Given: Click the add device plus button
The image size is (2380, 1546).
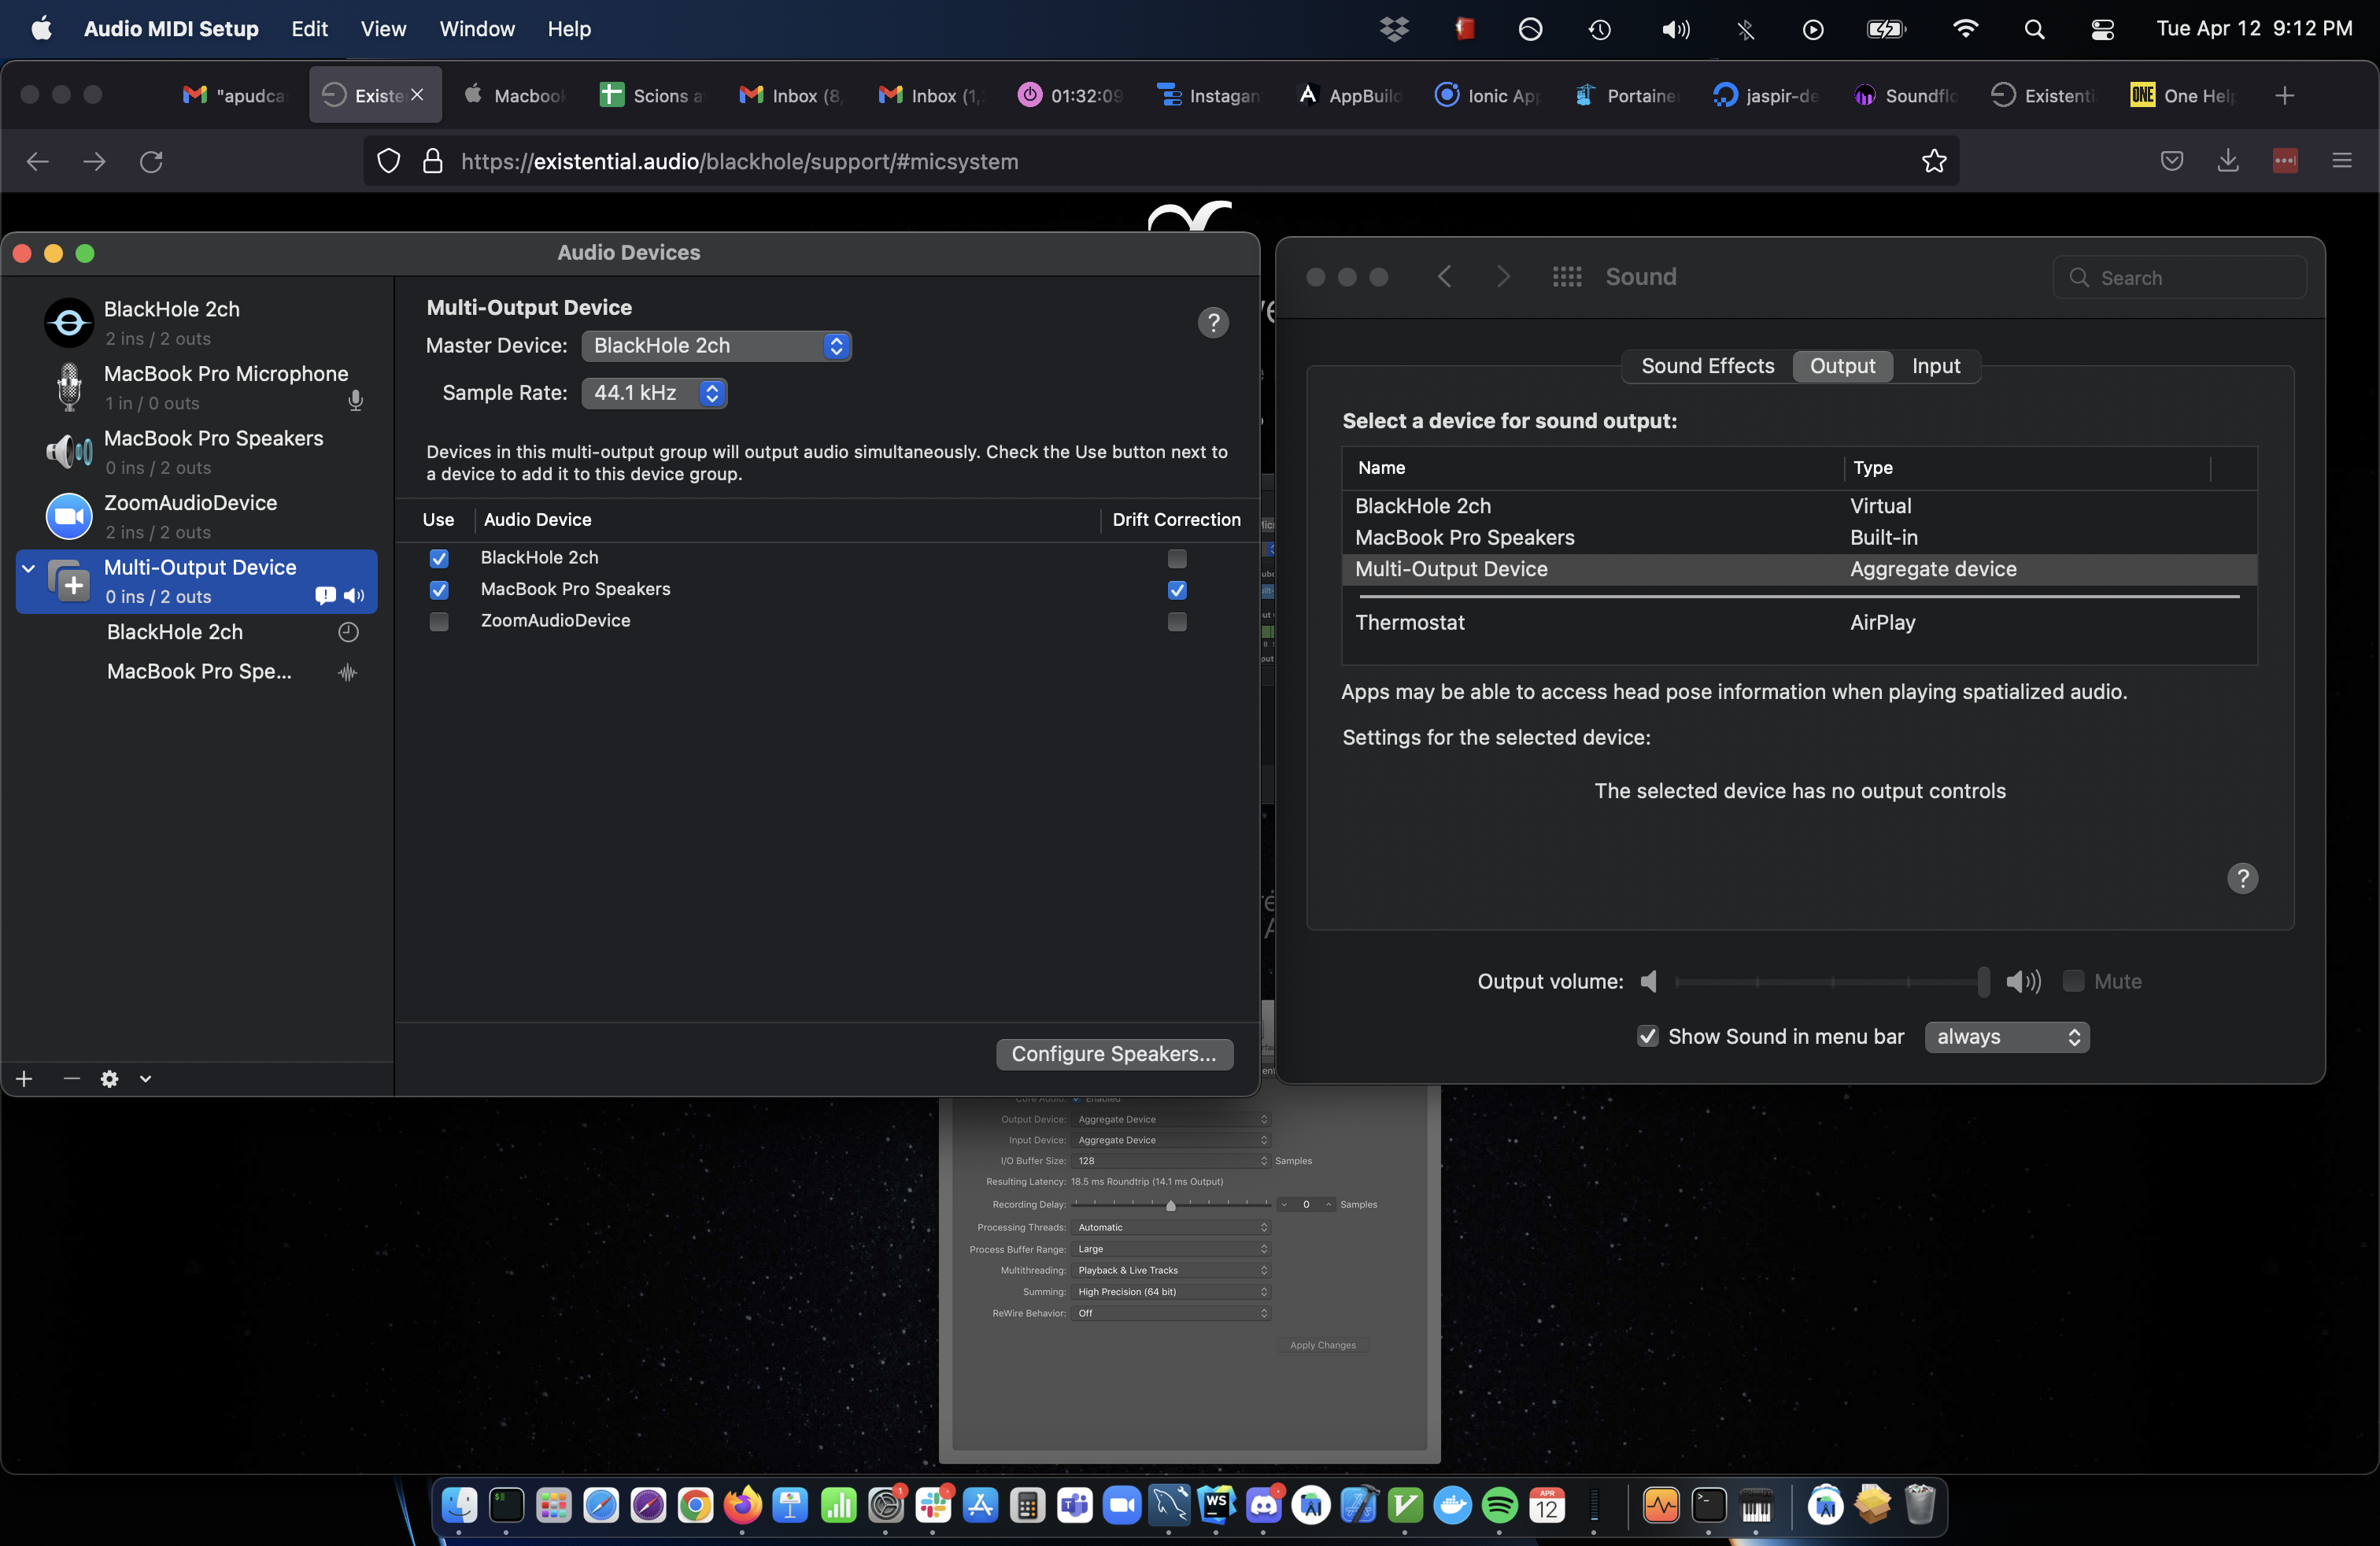Looking at the screenshot, I should (x=24, y=1078).
